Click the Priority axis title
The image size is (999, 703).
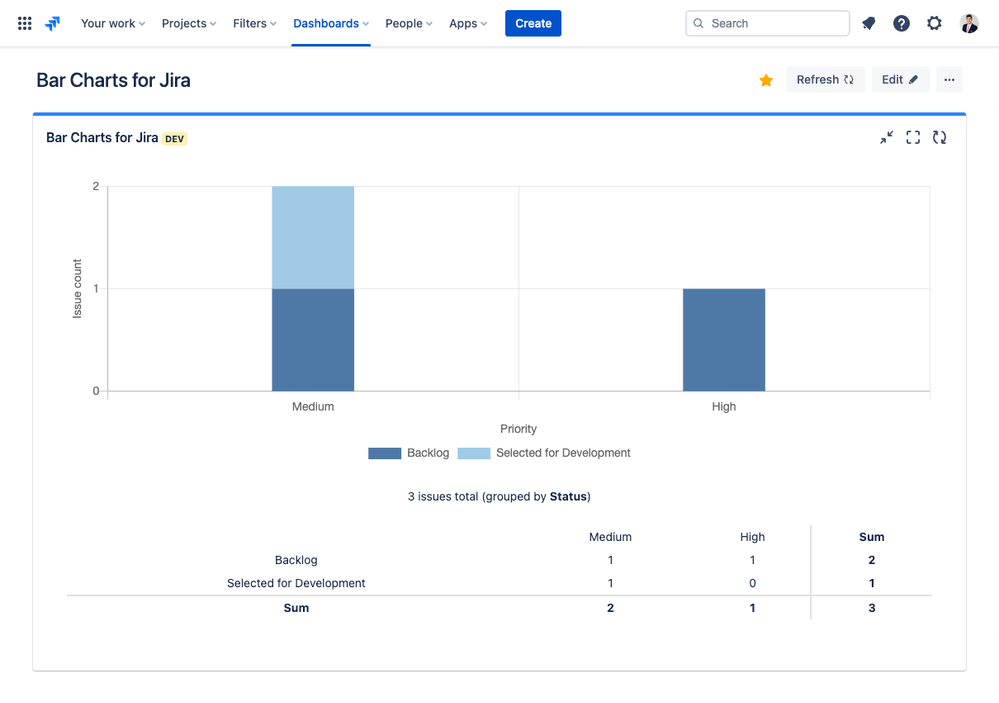click(x=519, y=429)
